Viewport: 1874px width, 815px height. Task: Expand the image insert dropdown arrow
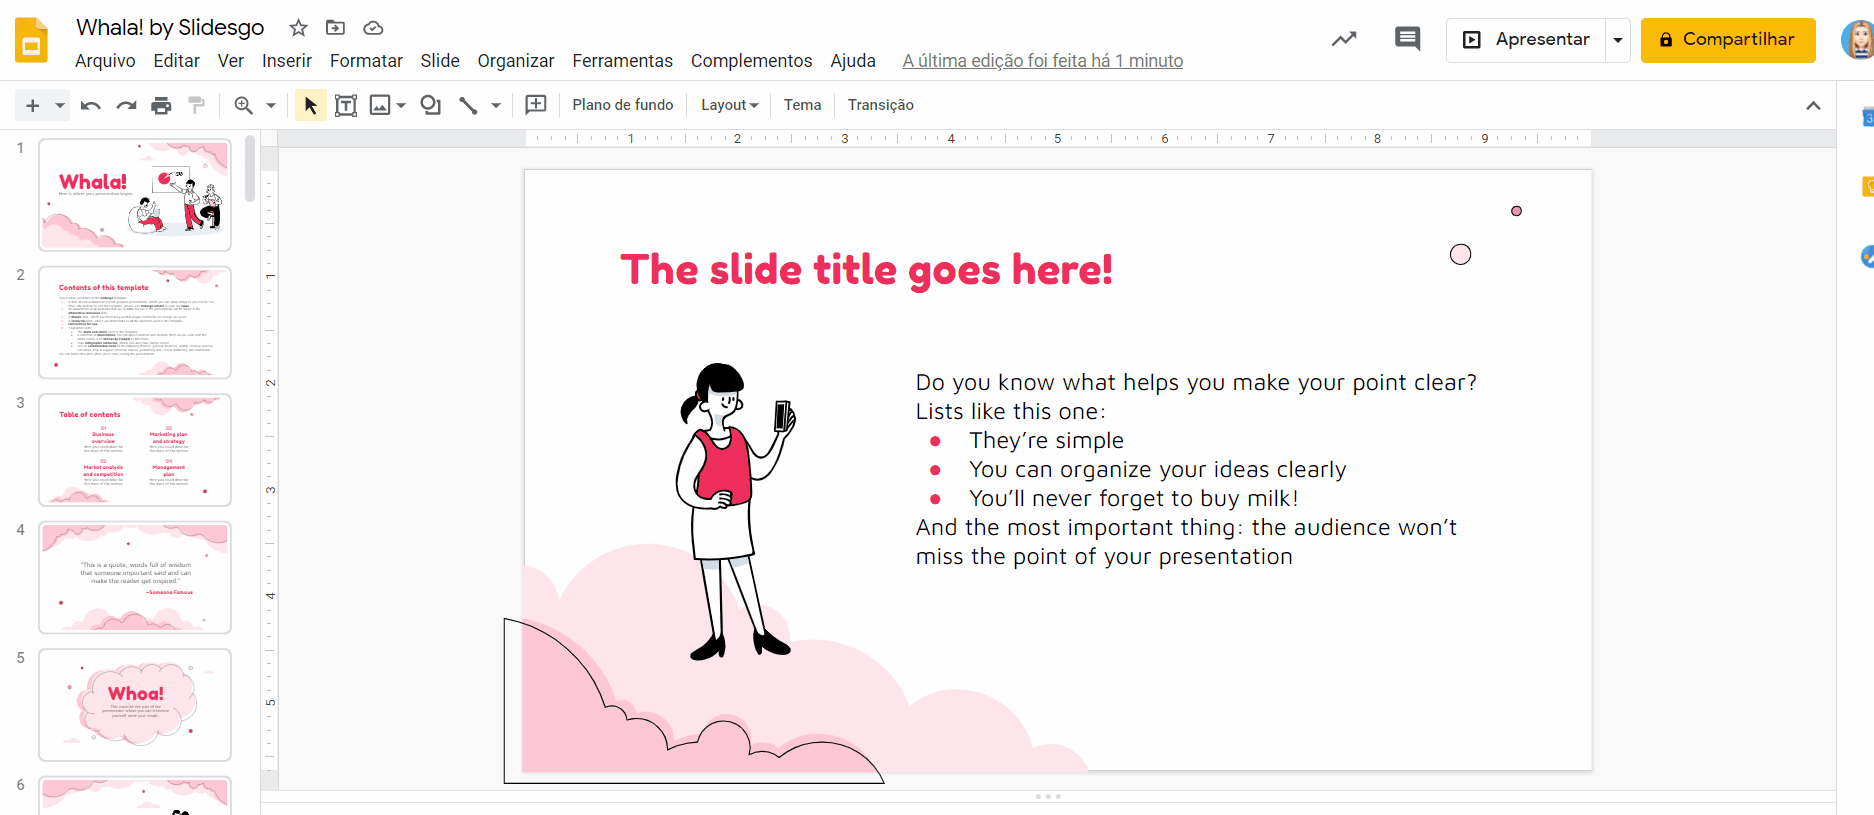click(401, 105)
